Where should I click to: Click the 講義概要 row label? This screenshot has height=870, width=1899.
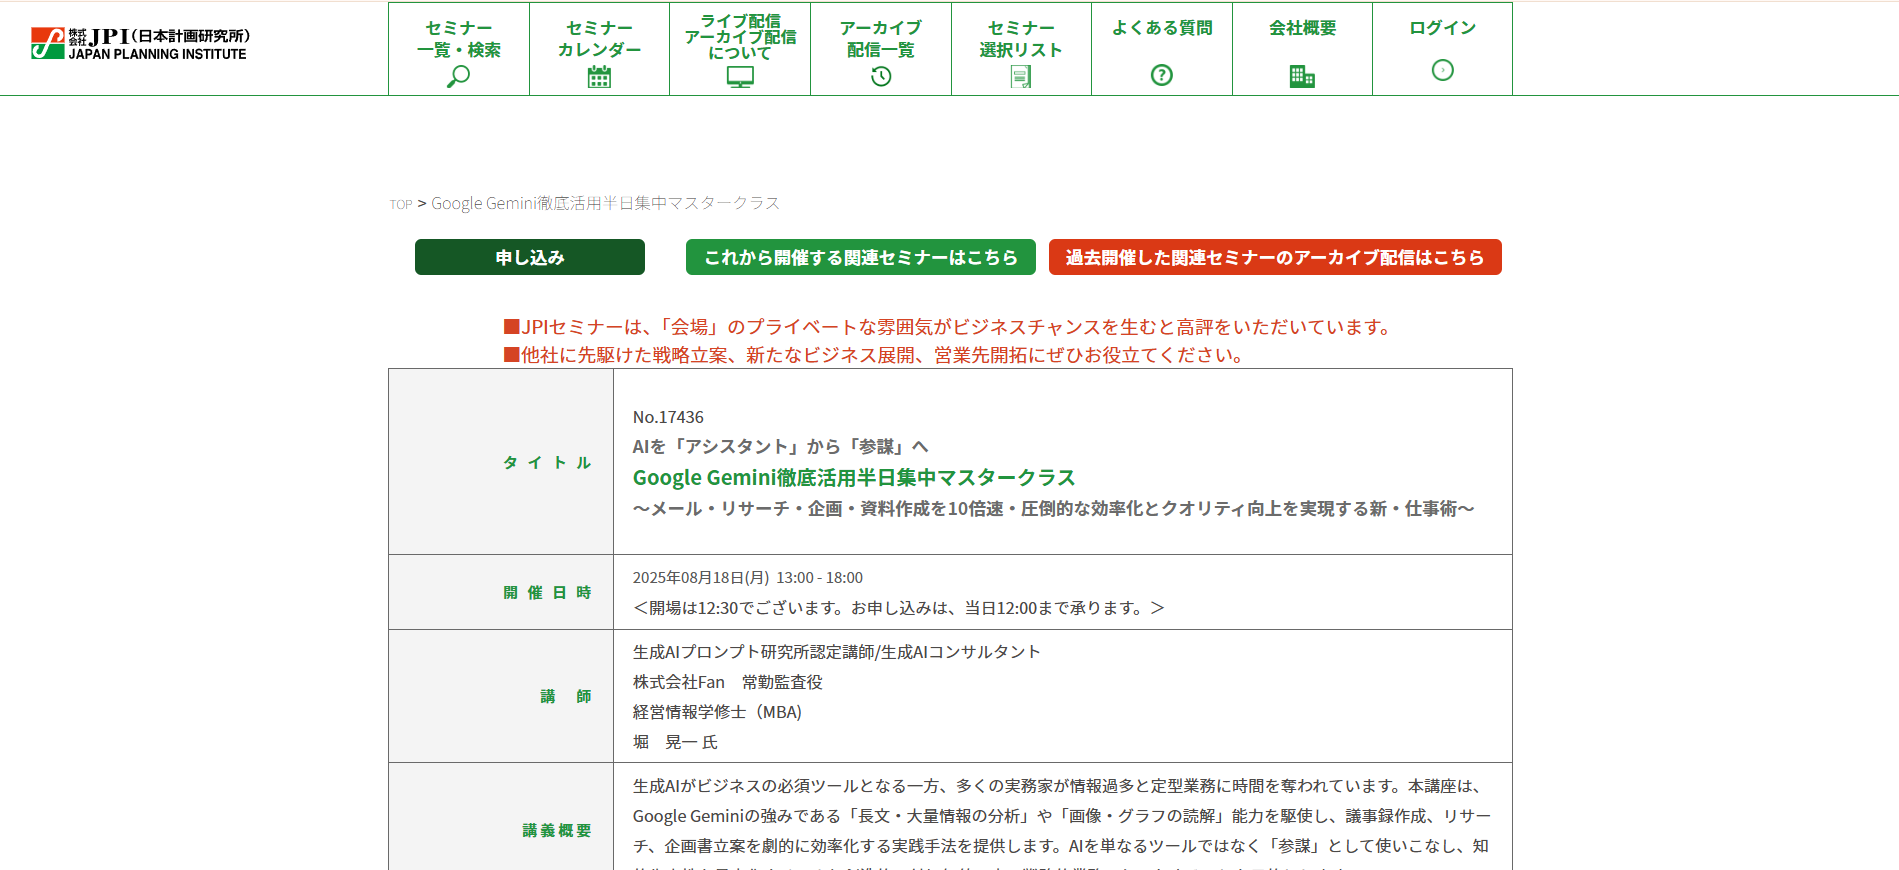(557, 830)
